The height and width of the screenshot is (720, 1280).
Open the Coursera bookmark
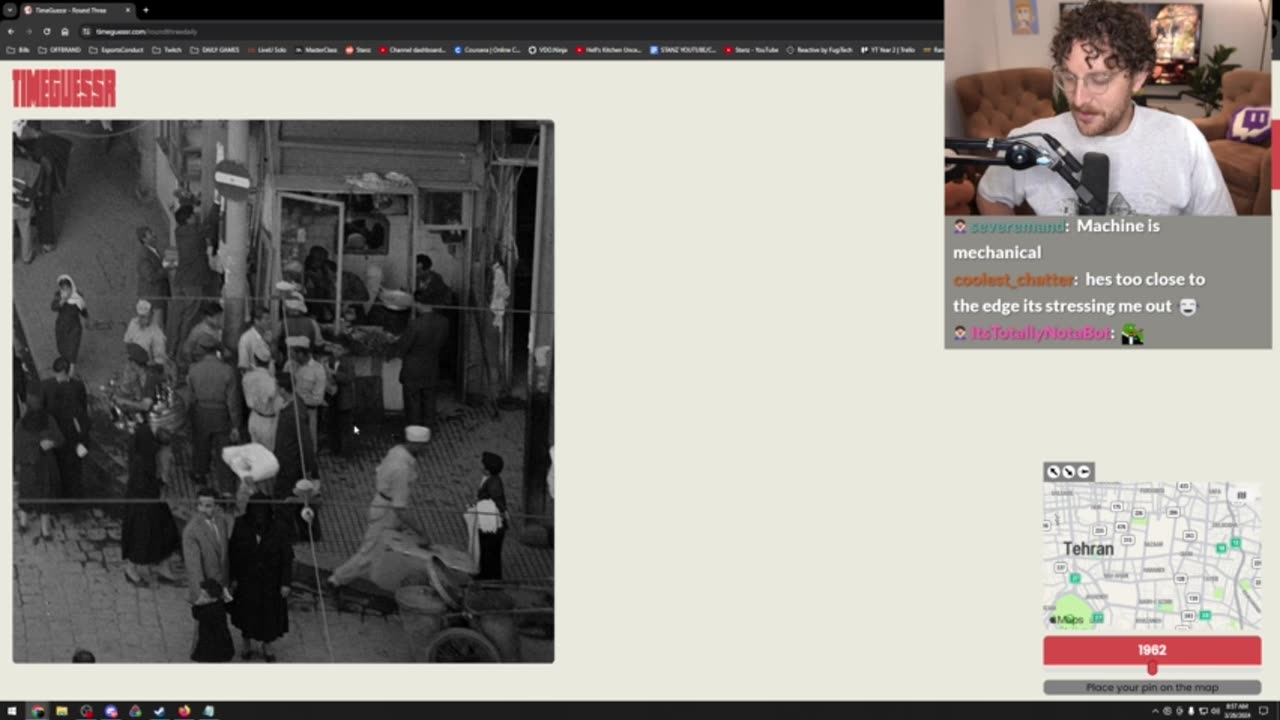pos(487,49)
